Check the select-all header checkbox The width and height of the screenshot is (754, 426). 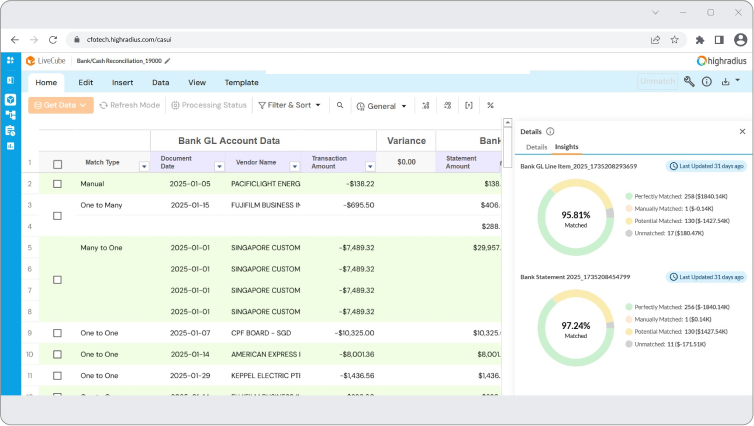pos(57,164)
